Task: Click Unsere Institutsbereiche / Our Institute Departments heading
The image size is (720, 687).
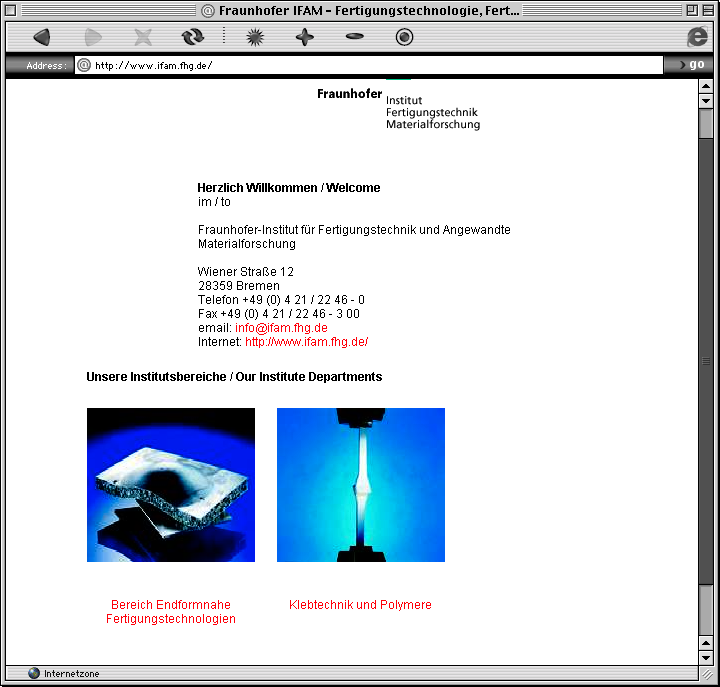Action: coord(234,377)
